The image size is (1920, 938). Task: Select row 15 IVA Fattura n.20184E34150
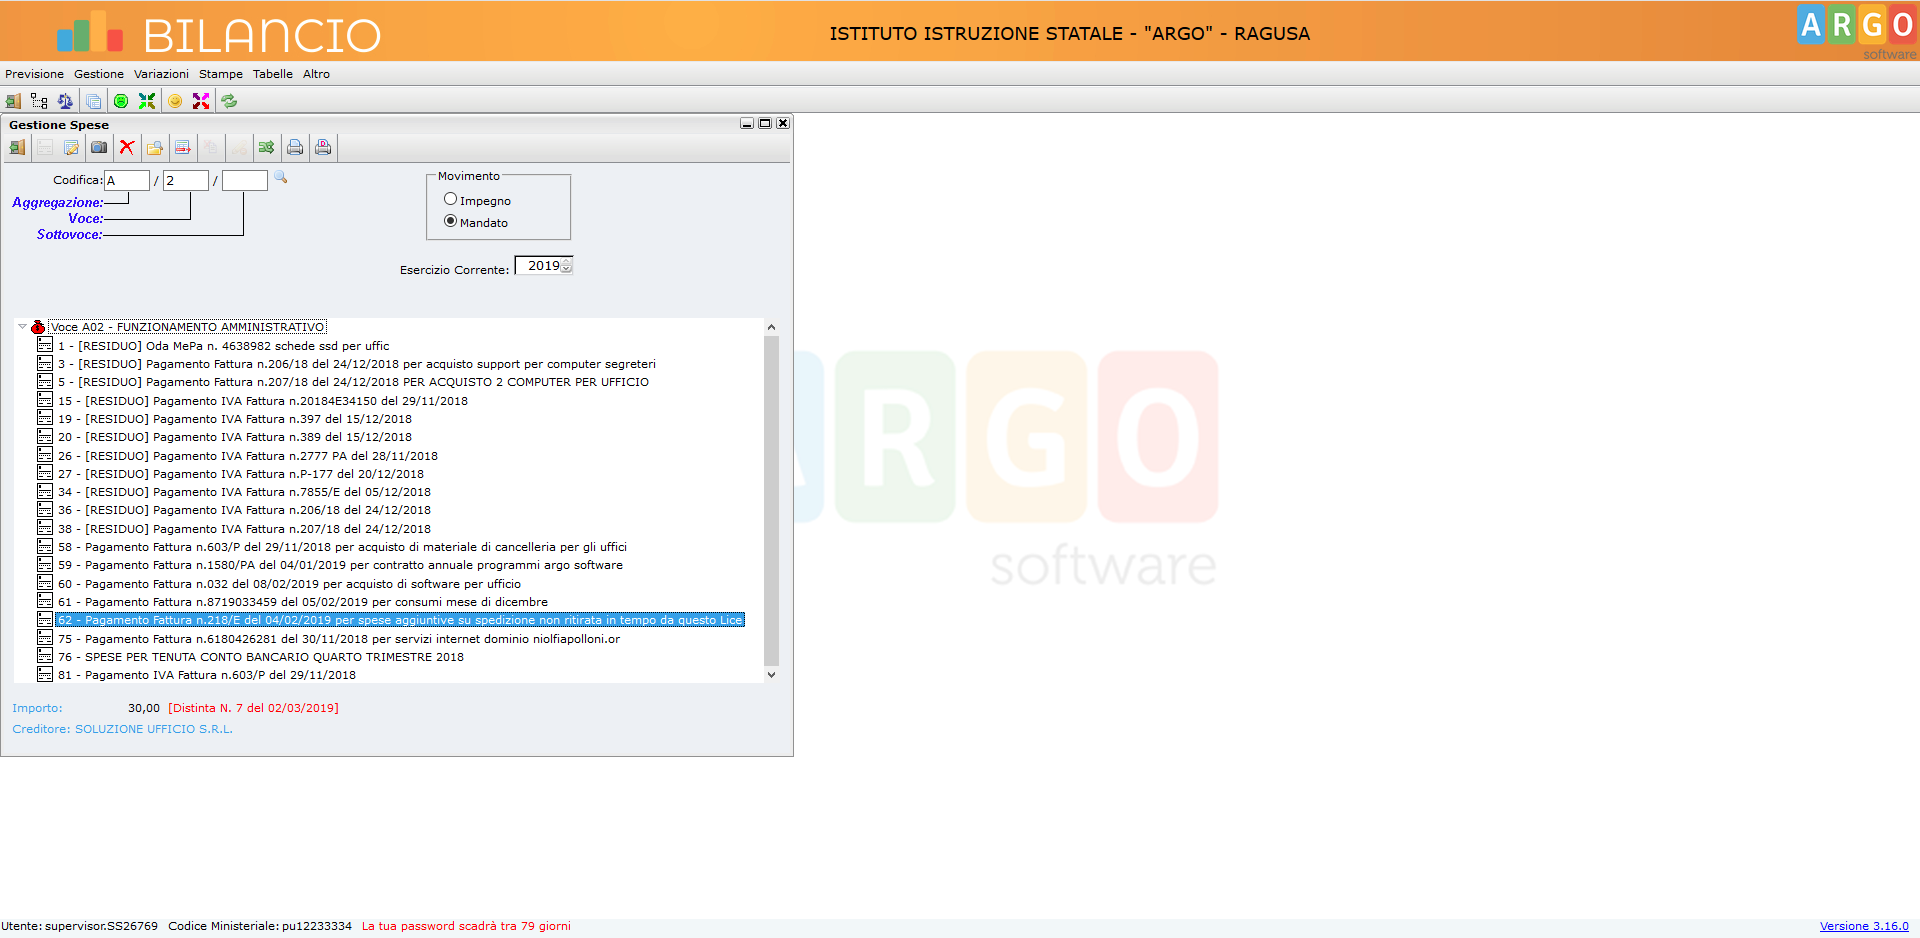click(262, 401)
